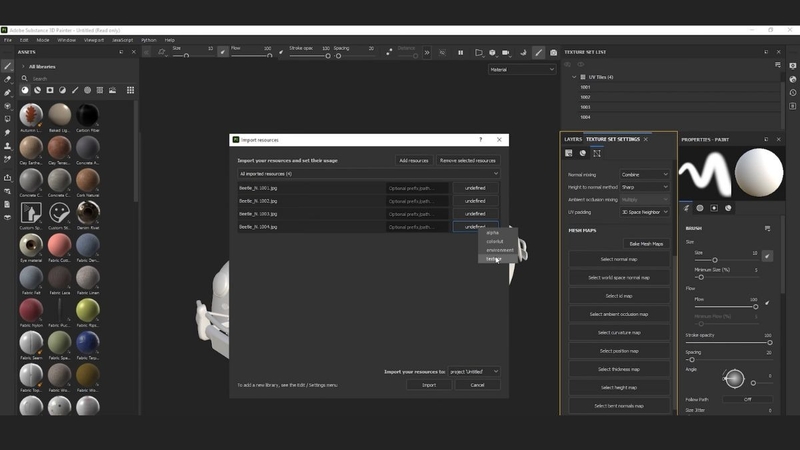
Task: Choose environment in usage dropdown list
Action: coord(498,250)
